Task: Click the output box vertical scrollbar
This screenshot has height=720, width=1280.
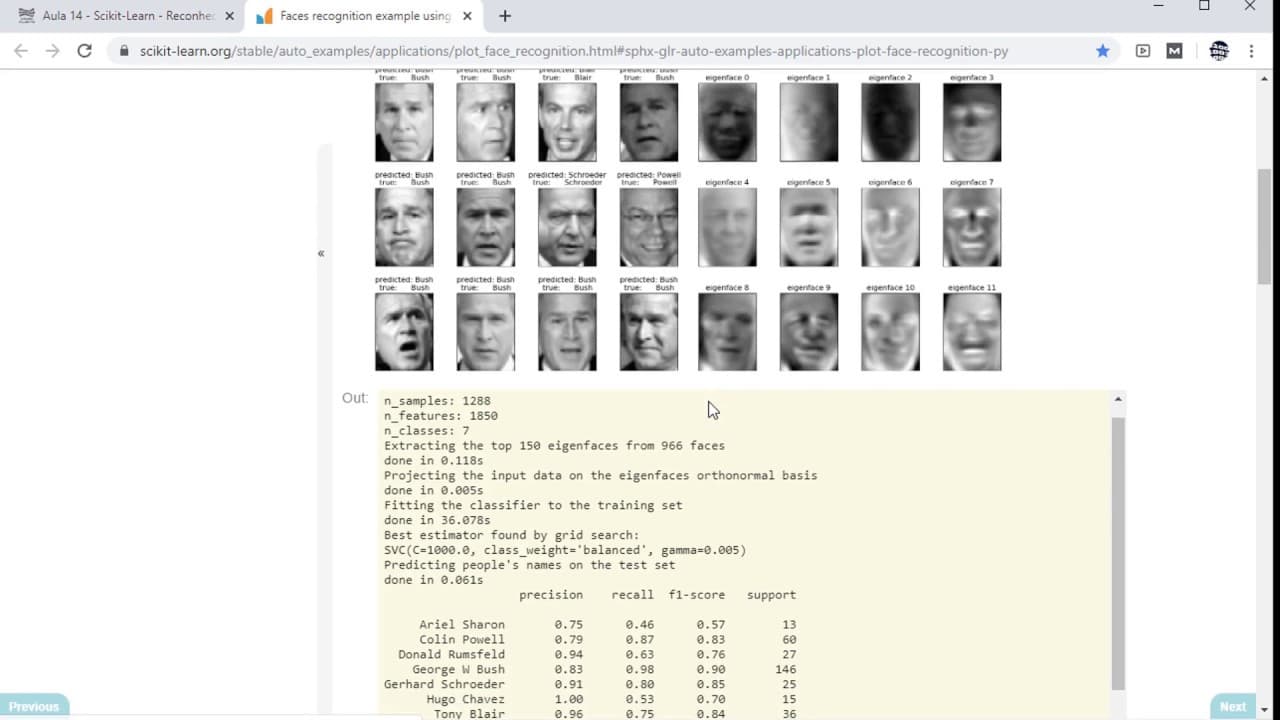Action: coord(1118,552)
